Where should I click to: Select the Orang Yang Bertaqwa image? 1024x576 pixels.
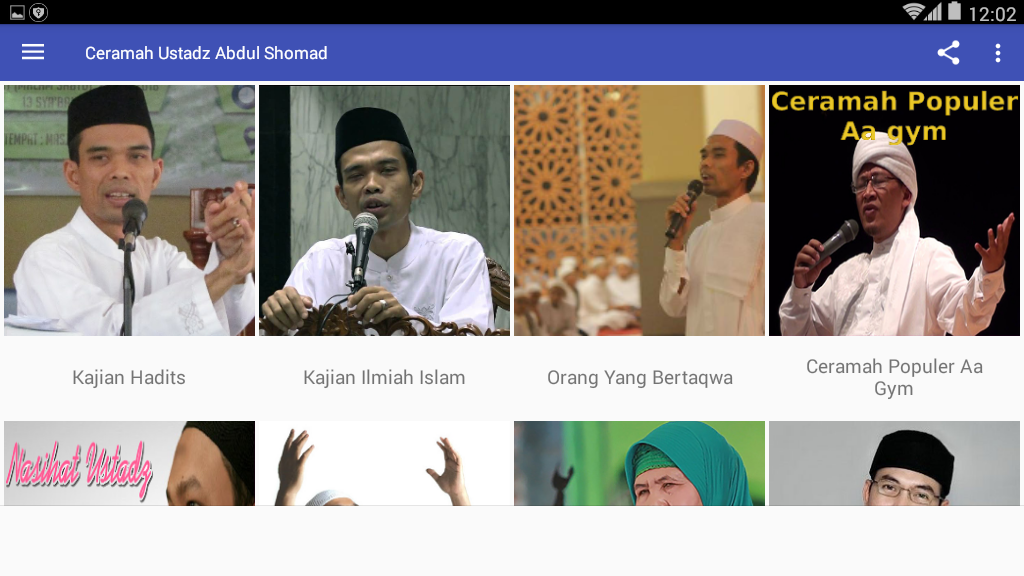coord(639,210)
